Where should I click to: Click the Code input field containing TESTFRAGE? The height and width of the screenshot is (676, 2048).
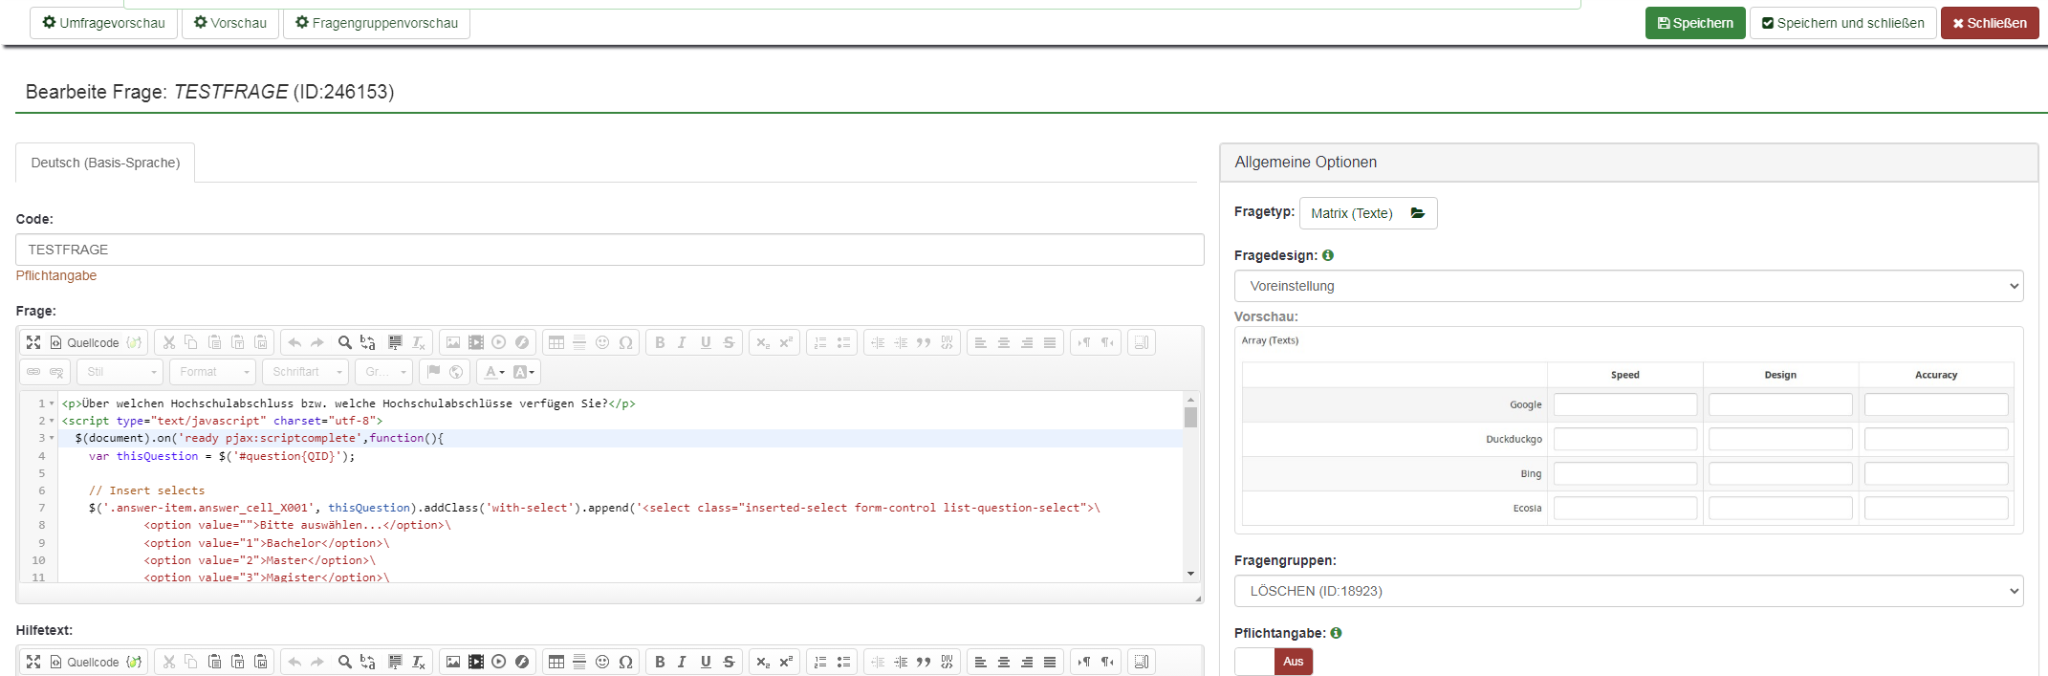tap(609, 250)
